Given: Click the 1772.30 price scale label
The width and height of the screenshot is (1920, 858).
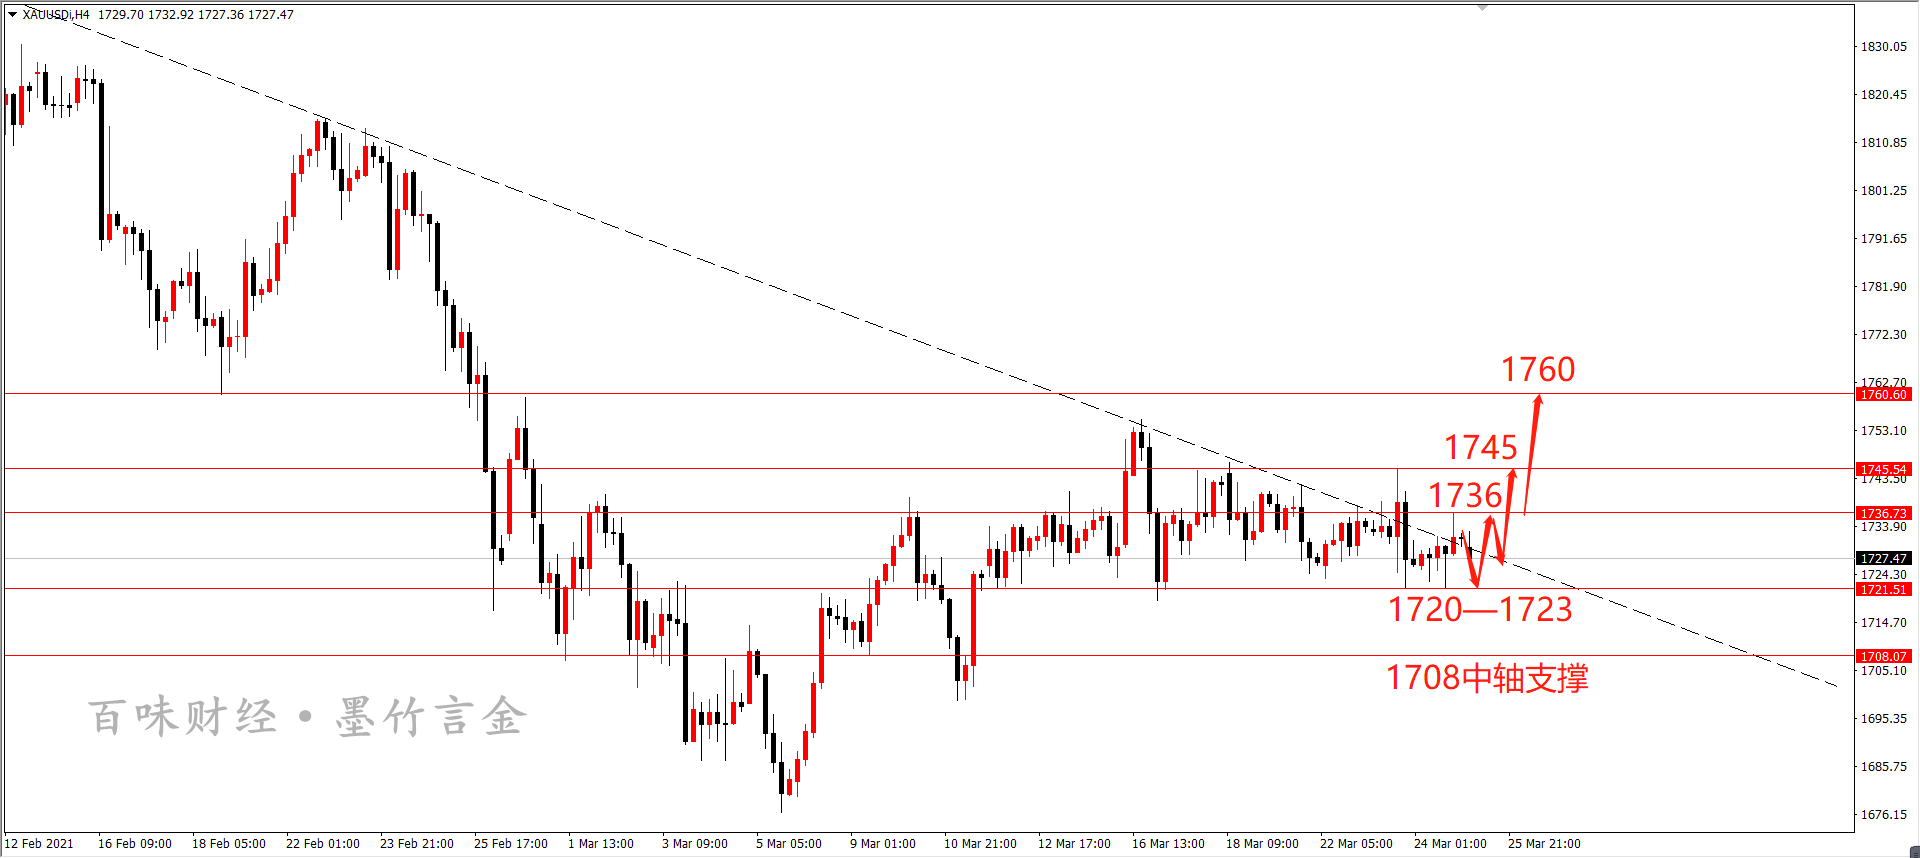Looking at the screenshot, I should 1883,335.
